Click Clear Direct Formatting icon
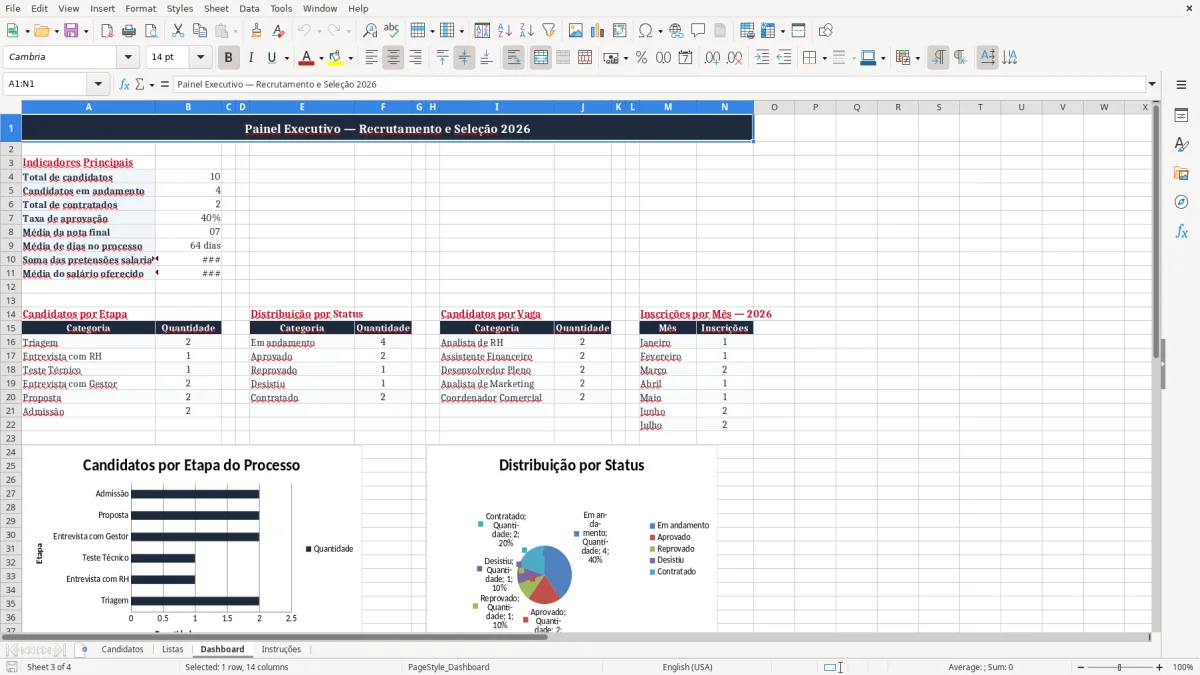 [278, 31]
